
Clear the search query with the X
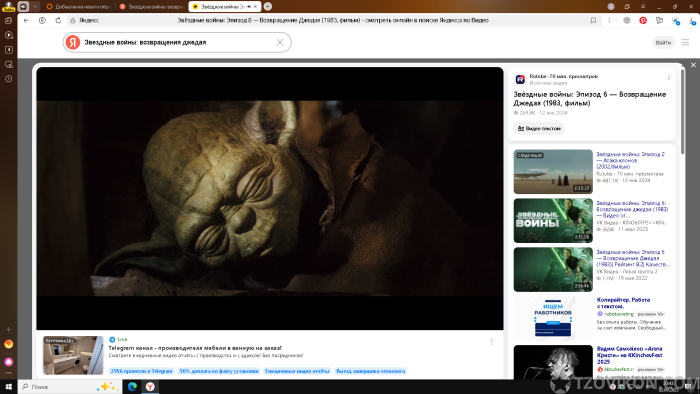pyautogui.click(x=280, y=42)
